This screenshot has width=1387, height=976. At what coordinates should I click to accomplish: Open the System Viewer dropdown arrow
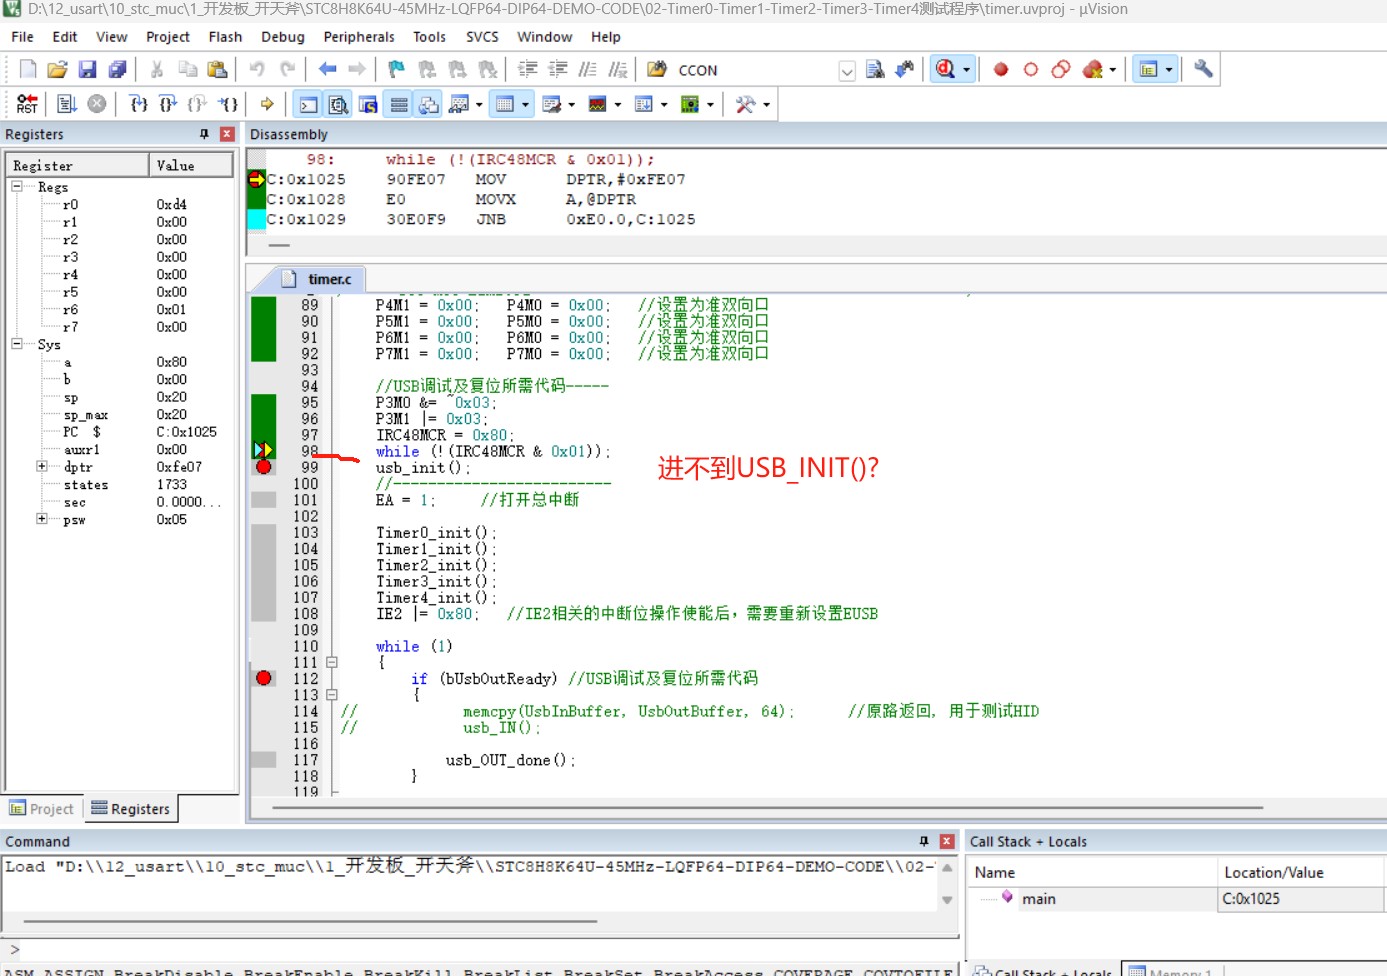710,104
